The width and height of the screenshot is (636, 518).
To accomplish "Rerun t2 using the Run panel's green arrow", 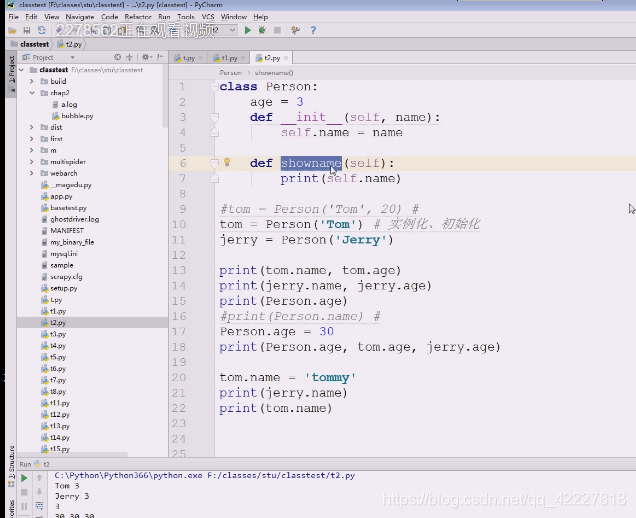I will click(24, 478).
